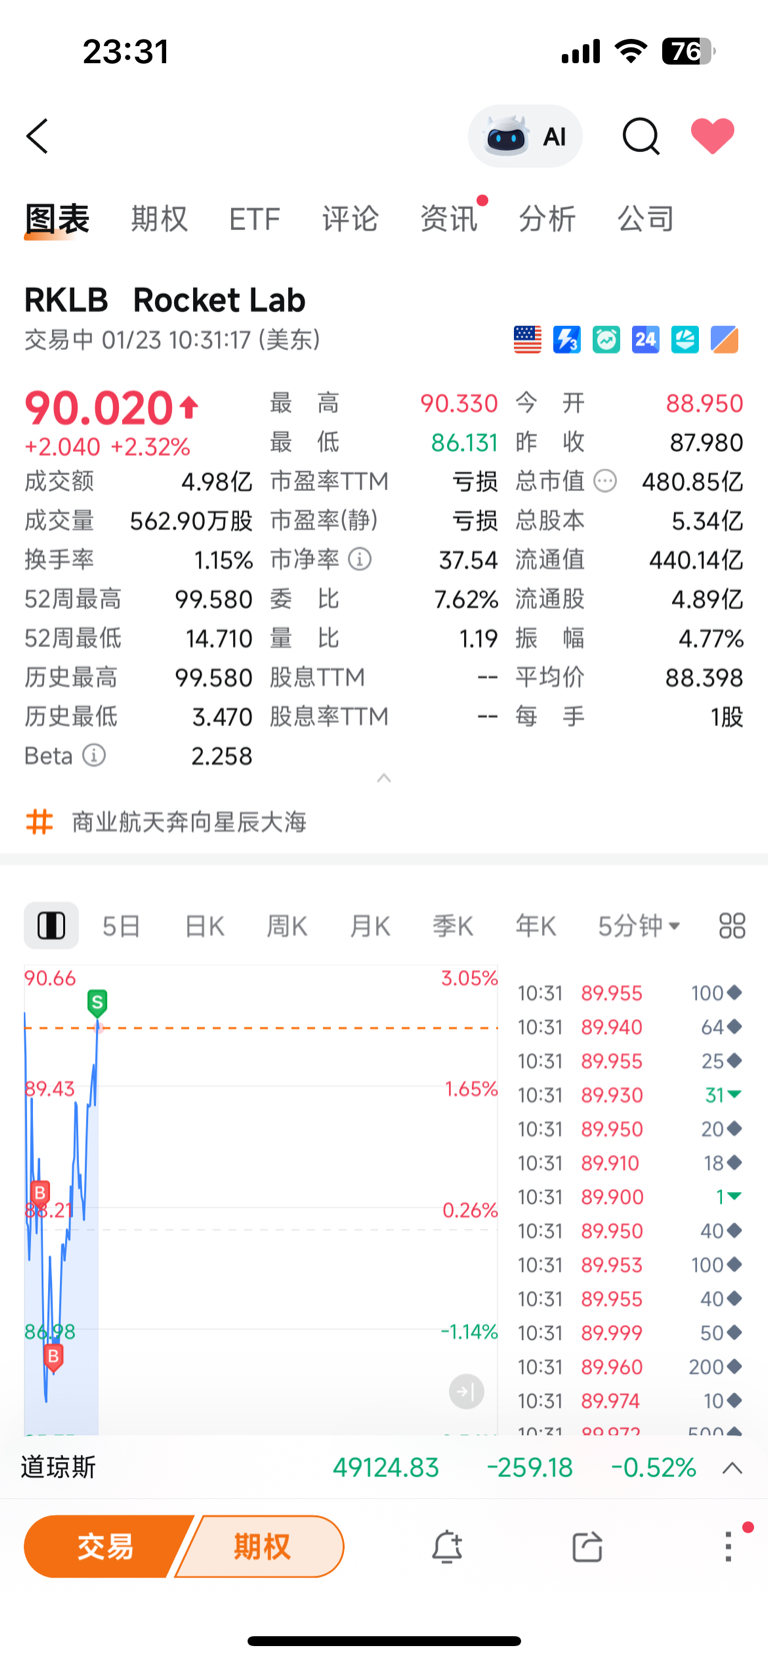
Task: Collapse the quote details with up chevron
Action: pyautogui.click(x=384, y=778)
